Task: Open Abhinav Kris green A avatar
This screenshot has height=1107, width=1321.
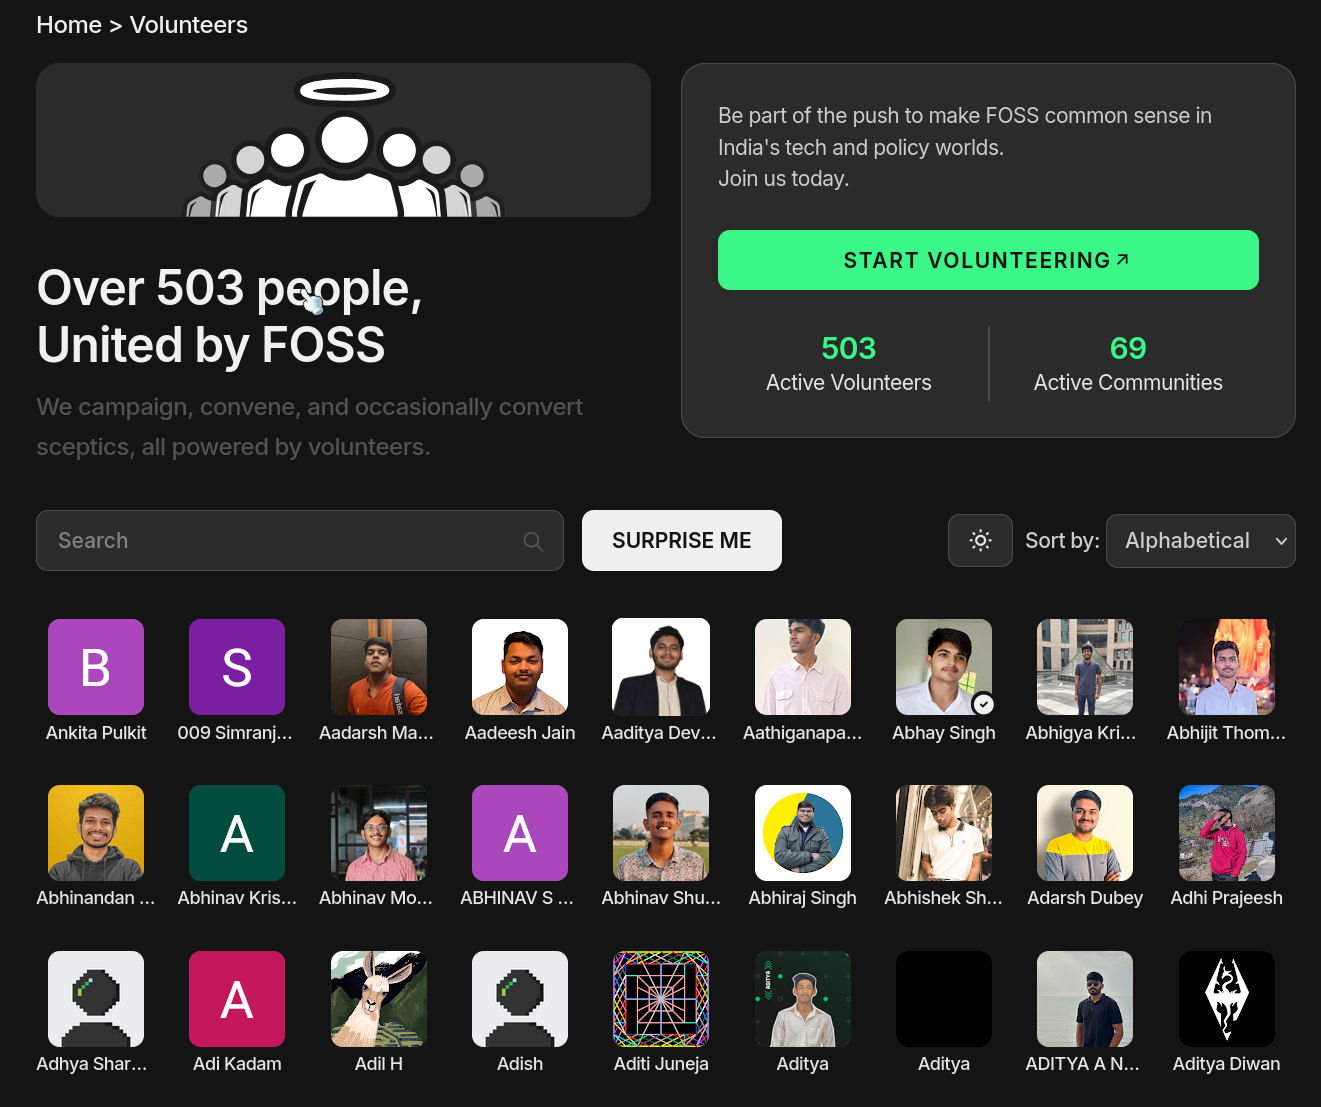Action: click(x=237, y=833)
